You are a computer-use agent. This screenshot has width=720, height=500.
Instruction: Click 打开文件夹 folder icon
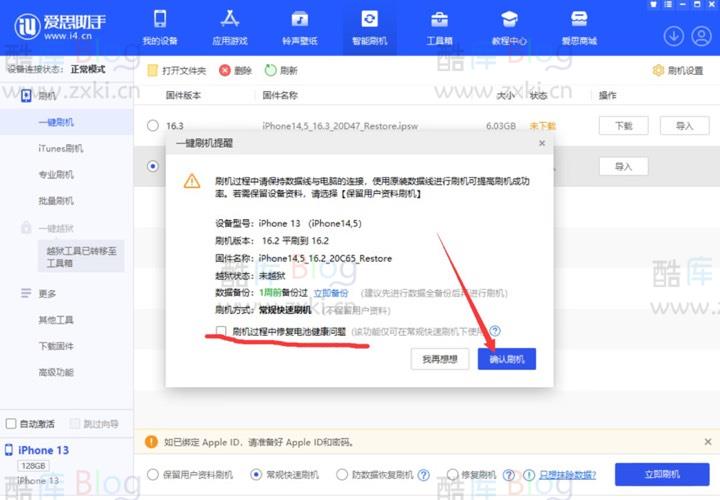pyautogui.click(x=152, y=71)
